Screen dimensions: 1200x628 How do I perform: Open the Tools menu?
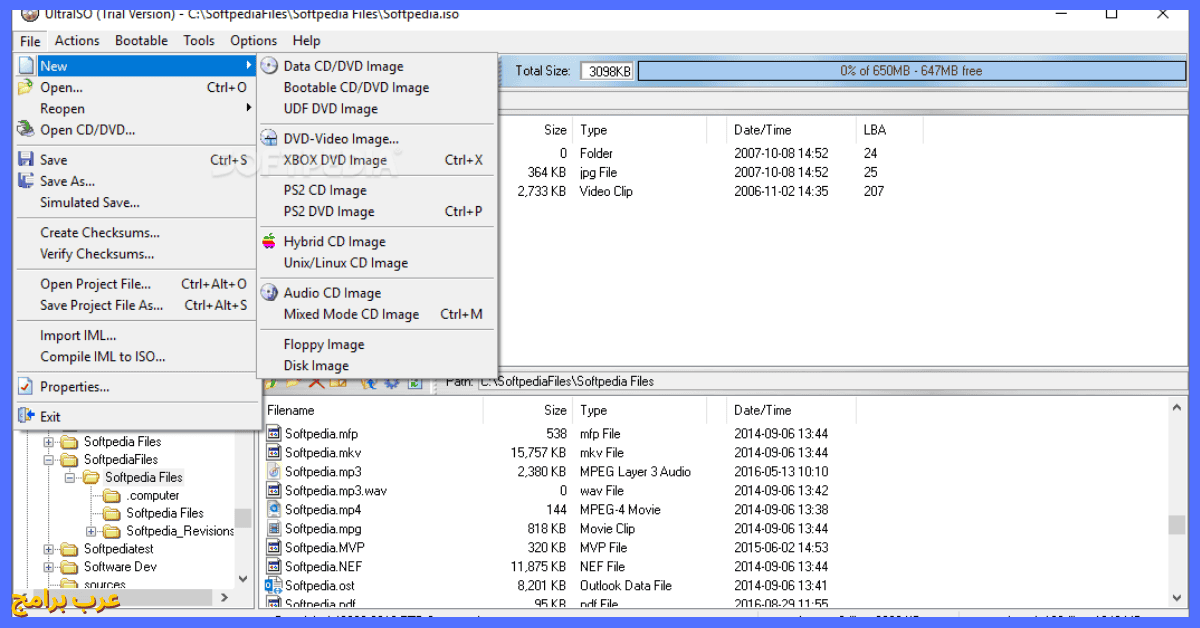(199, 40)
